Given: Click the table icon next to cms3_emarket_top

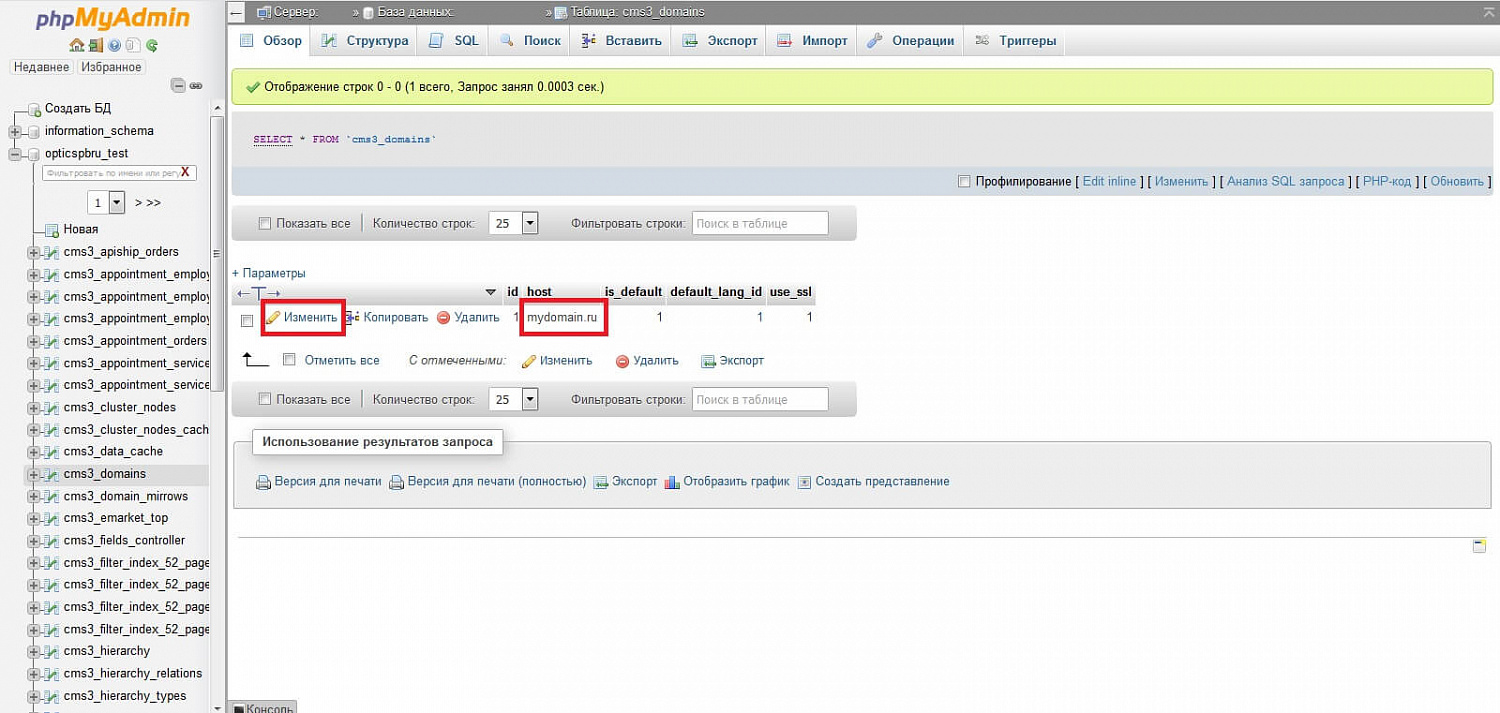Looking at the screenshot, I should tap(52, 518).
